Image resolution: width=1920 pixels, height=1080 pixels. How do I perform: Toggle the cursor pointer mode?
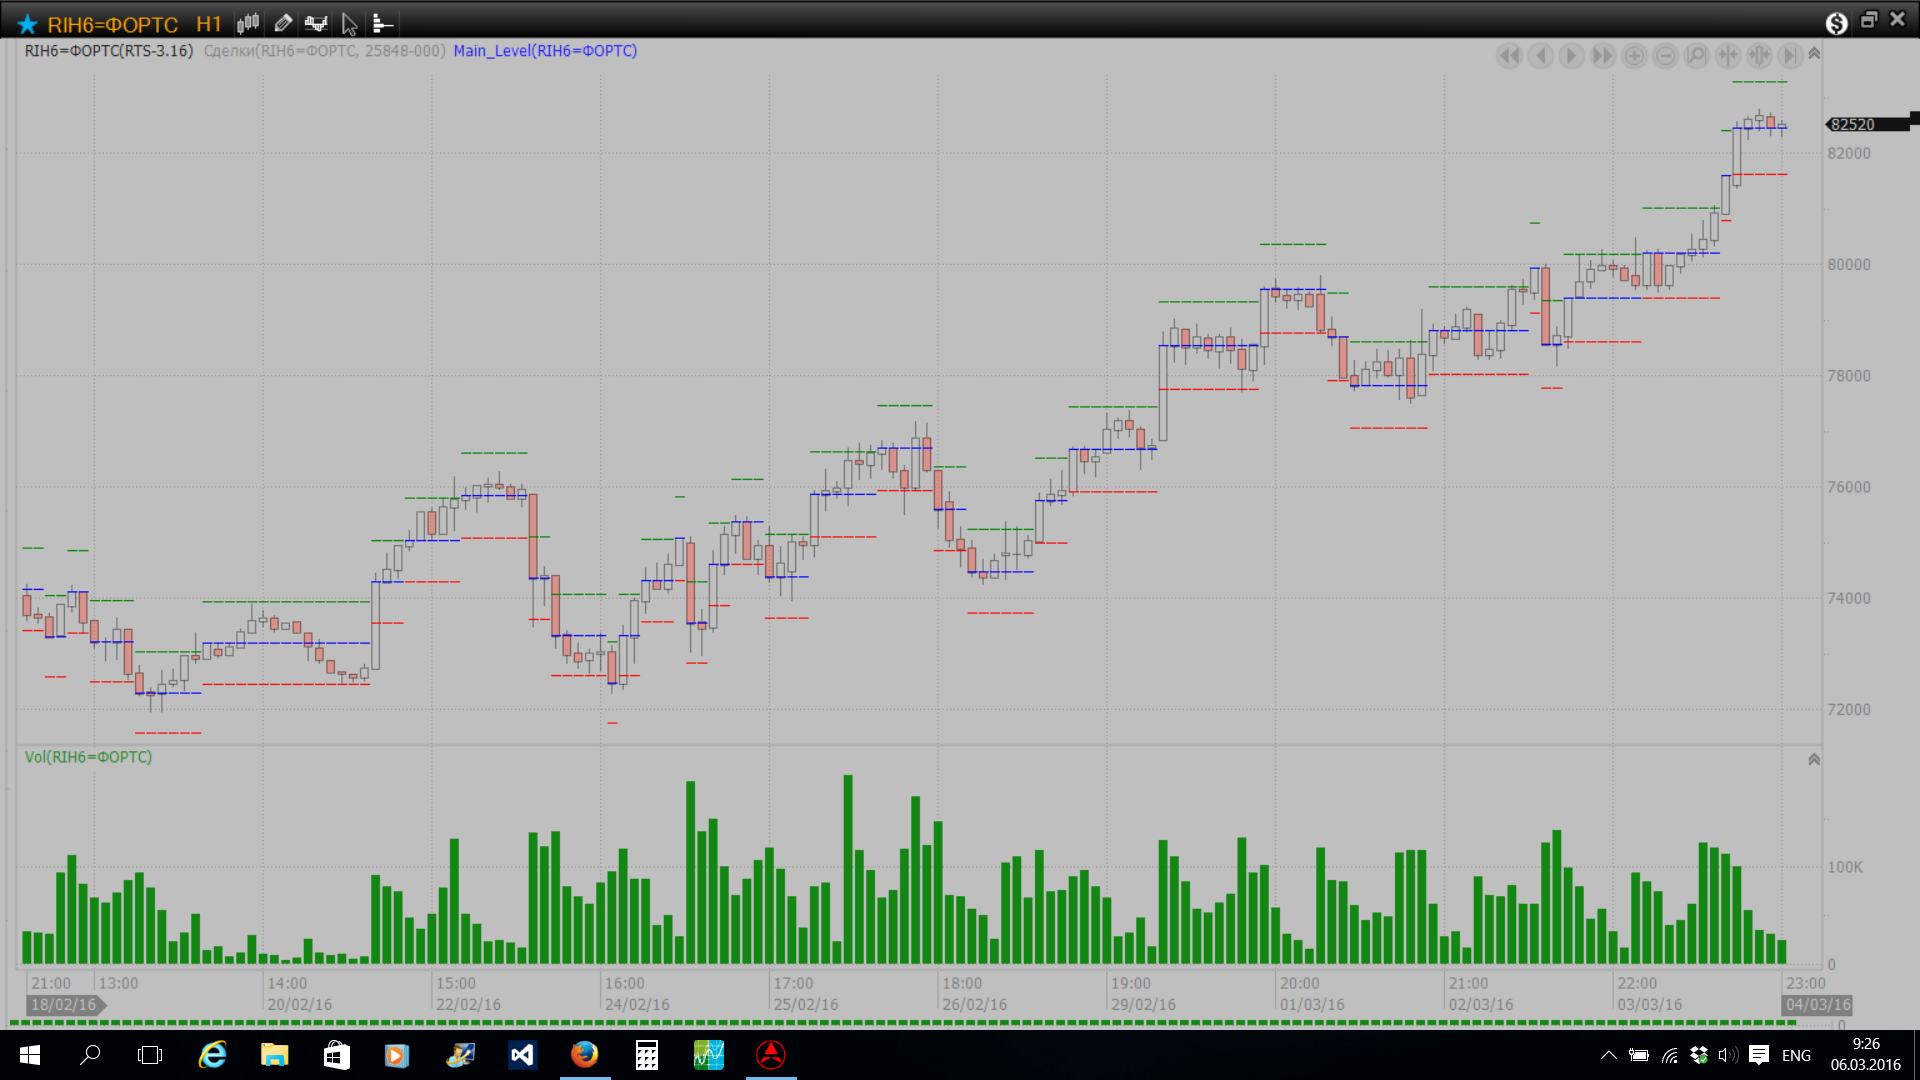click(x=349, y=23)
